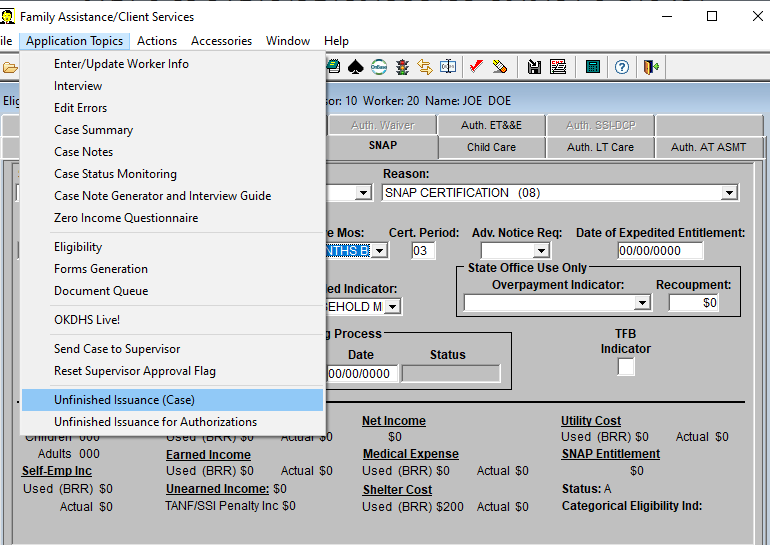Choose Send Case to Supervisor
The image size is (770, 545).
172,349
